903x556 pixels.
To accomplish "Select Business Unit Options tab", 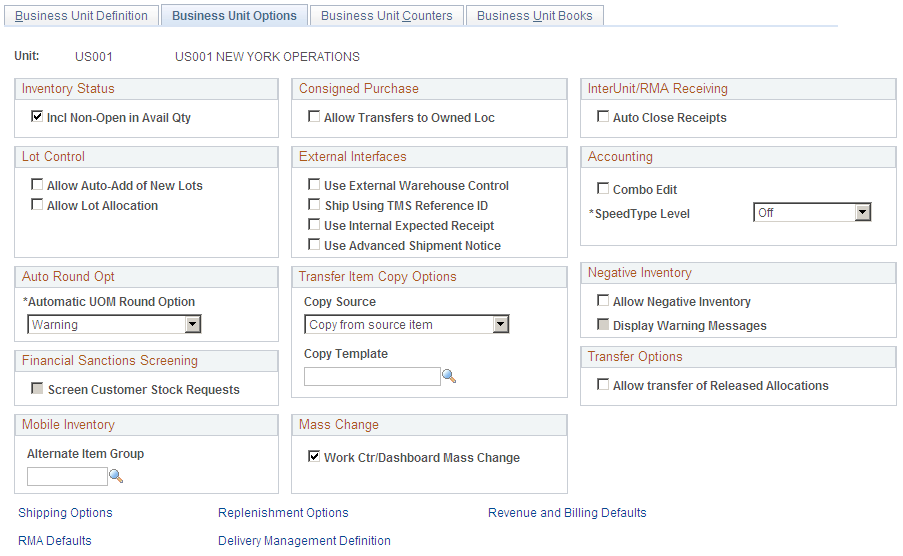I will (234, 16).
